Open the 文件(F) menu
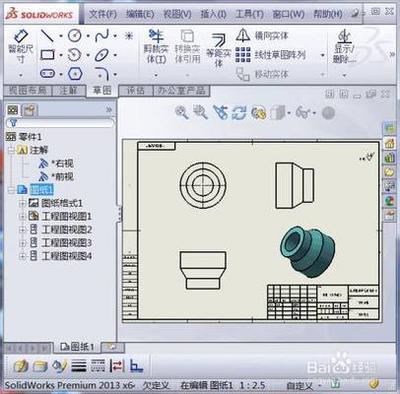This screenshot has height=394, width=400. point(103,14)
